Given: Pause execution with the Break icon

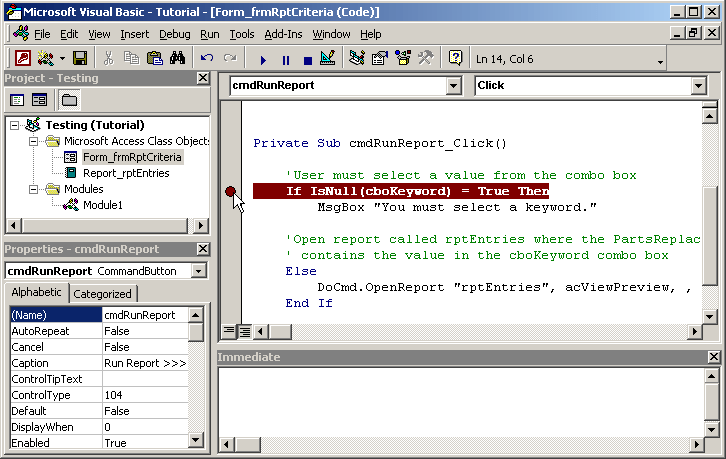Looking at the screenshot, I should click(x=286, y=60).
